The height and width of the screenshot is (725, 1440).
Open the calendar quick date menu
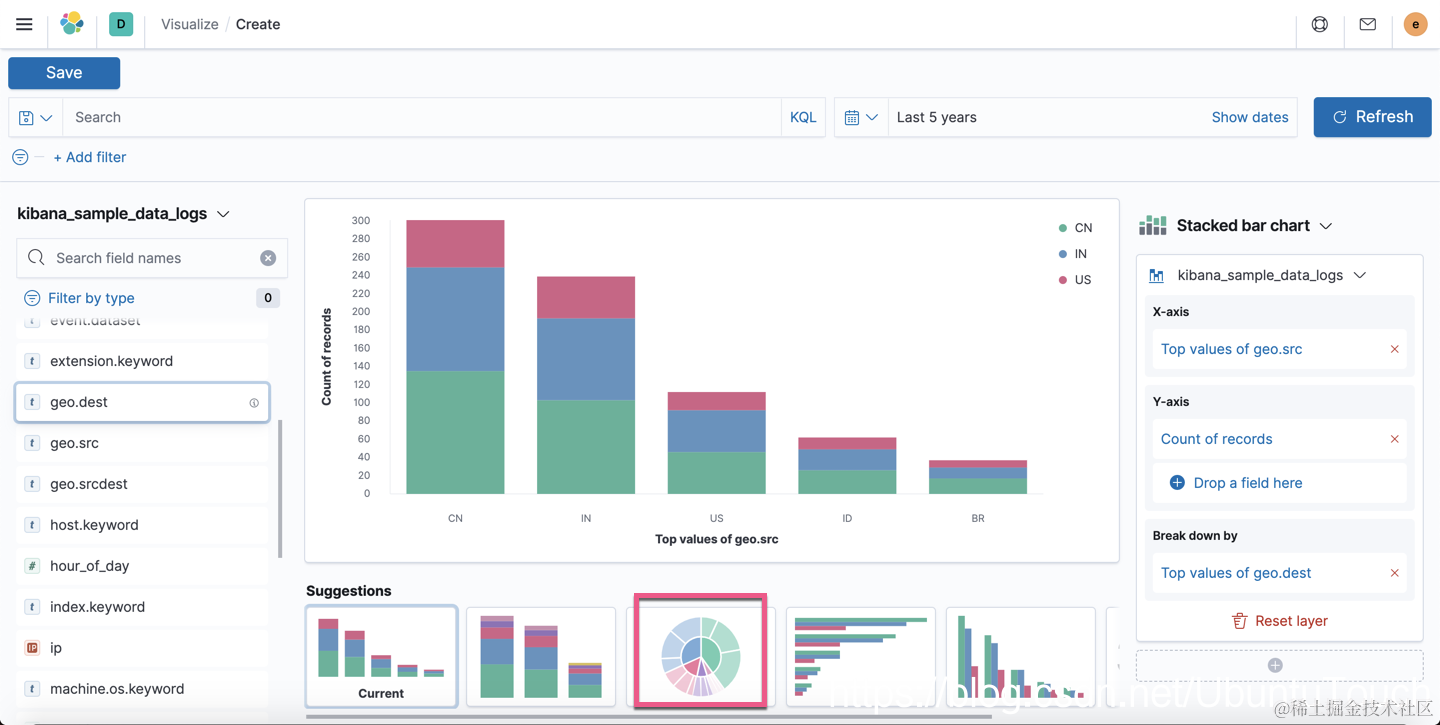(861, 117)
